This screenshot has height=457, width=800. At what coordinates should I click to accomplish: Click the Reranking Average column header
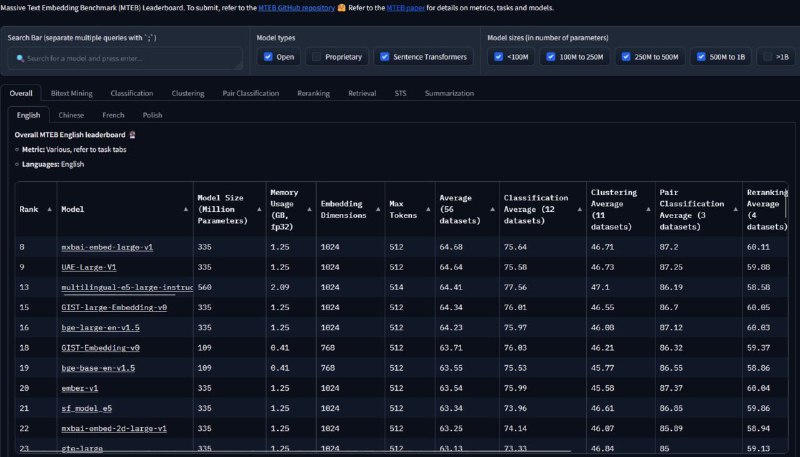765,210
